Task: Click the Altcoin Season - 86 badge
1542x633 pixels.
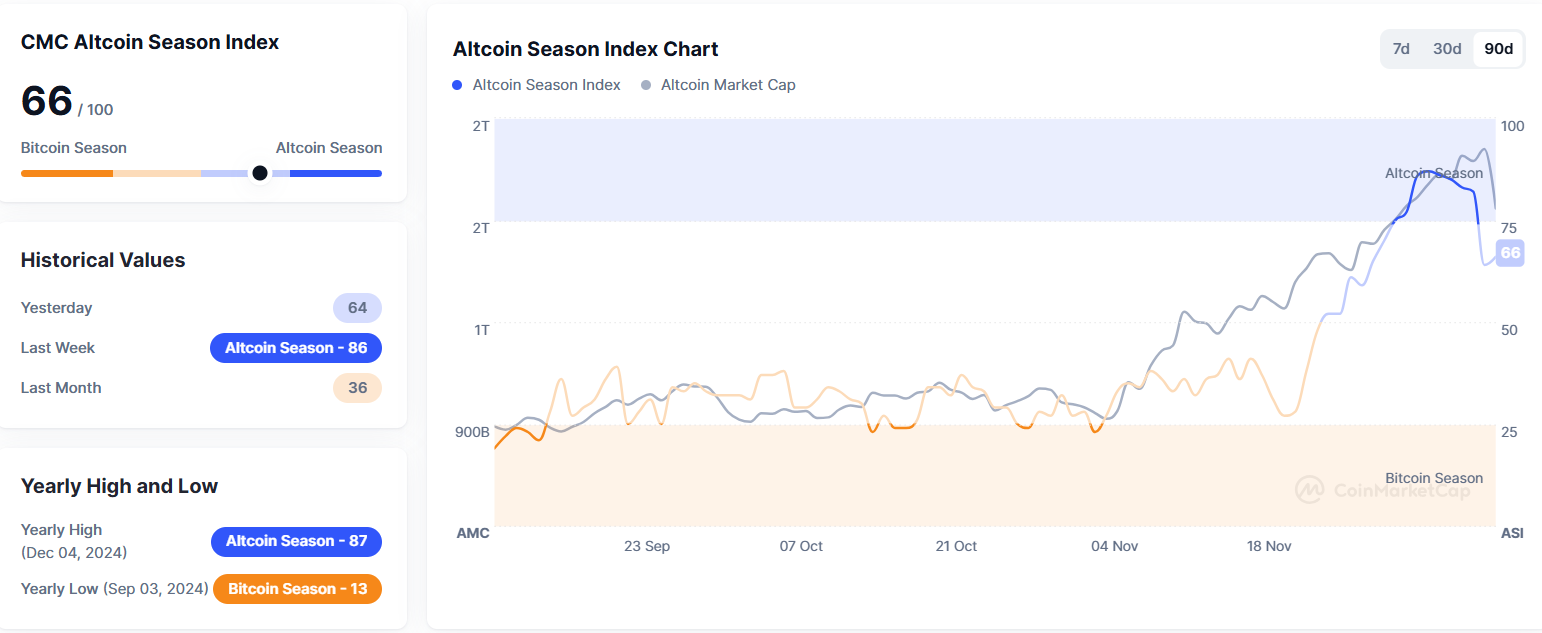Action: tap(296, 348)
